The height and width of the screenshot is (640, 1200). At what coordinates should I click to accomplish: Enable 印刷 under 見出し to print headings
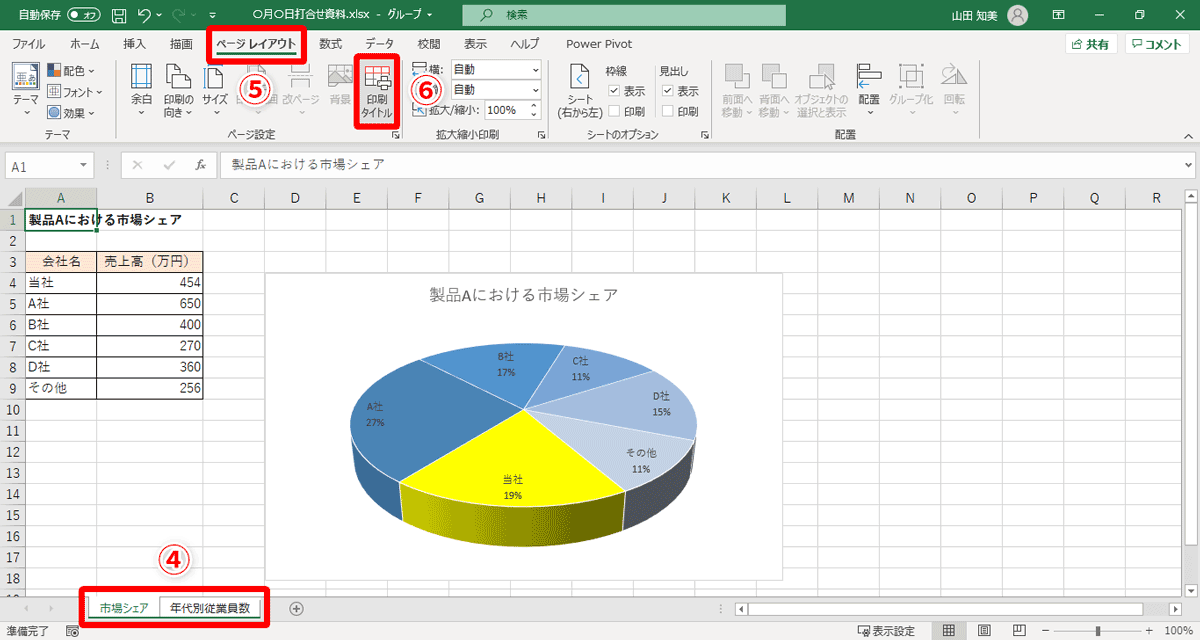tap(666, 109)
